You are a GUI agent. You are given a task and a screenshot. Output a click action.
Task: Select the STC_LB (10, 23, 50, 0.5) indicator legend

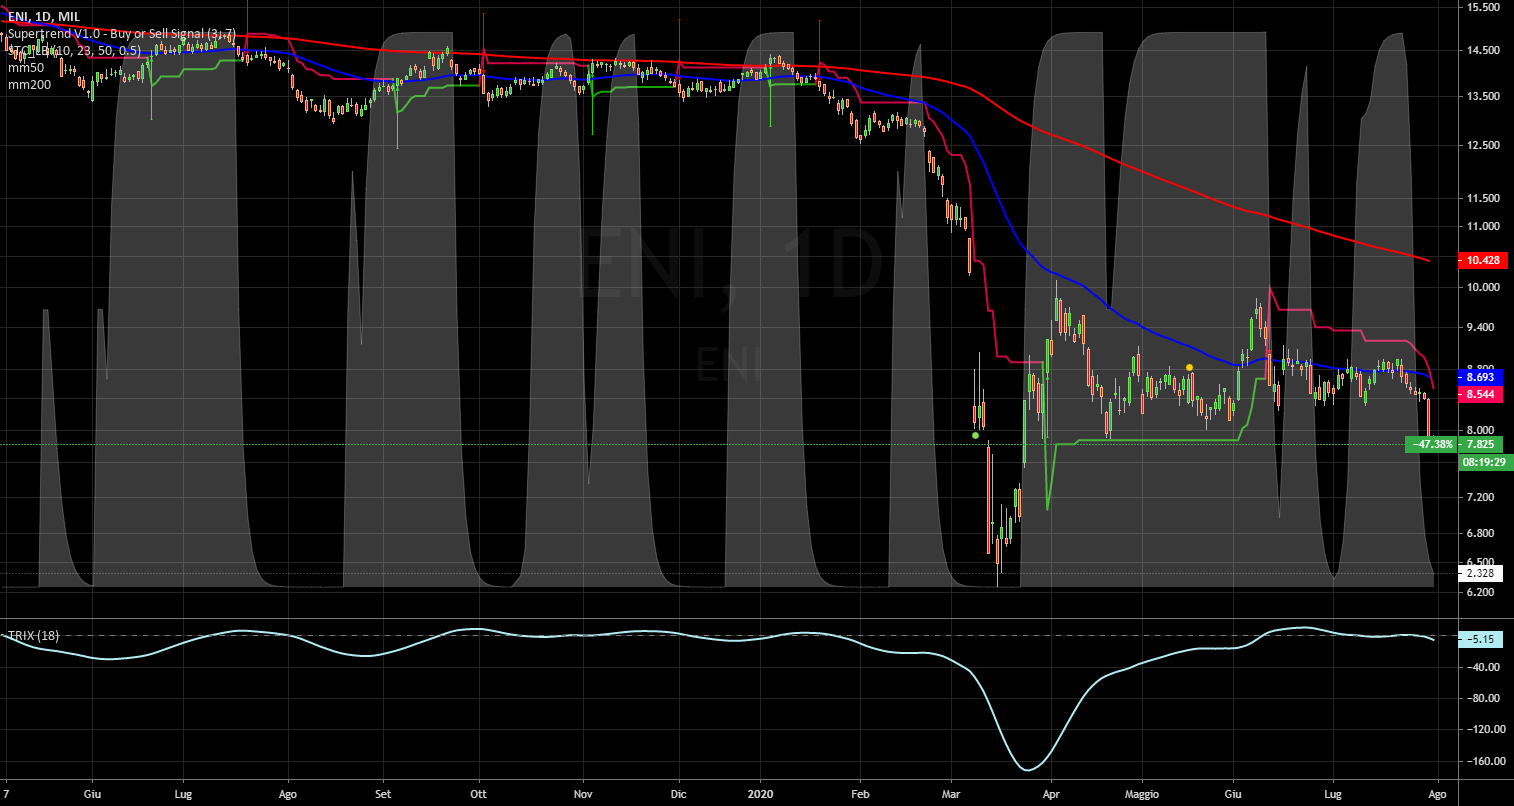[75, 51]
